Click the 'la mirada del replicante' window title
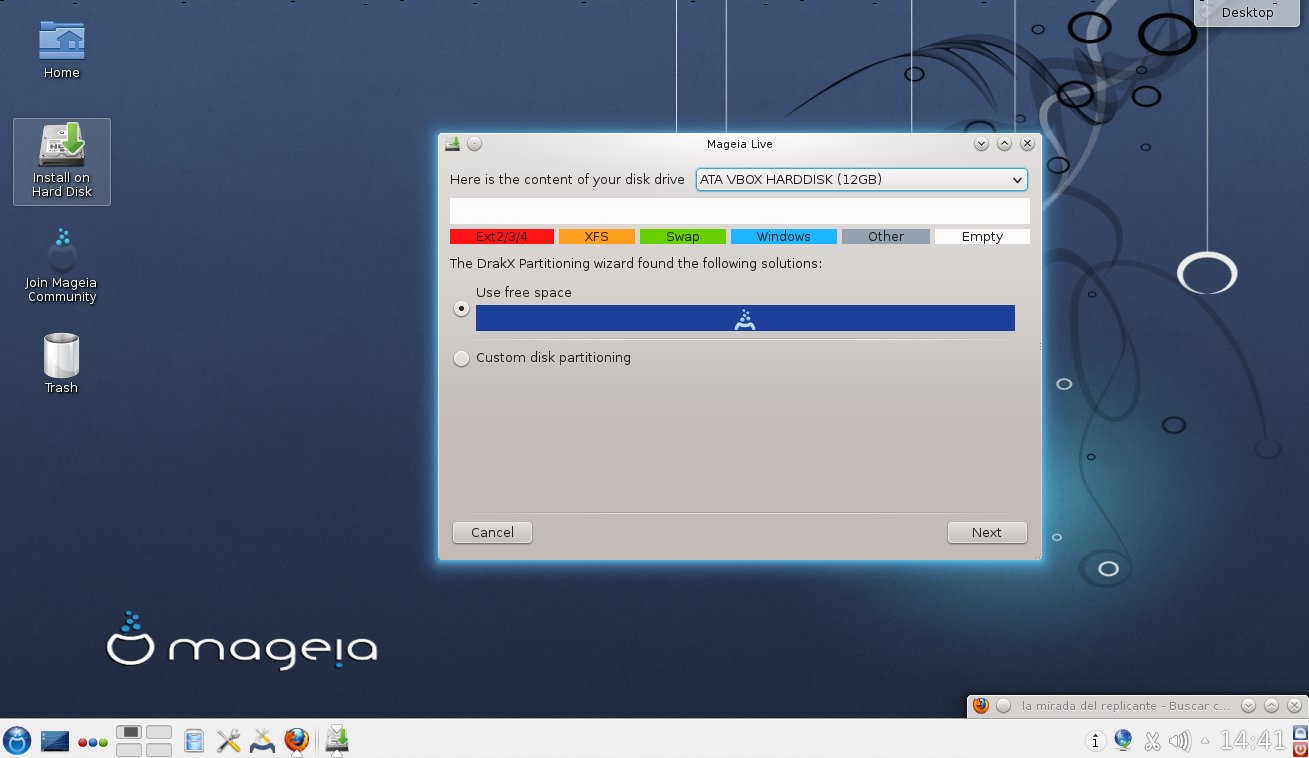This screenshot has width=1309, height=758. click(1126, 706)
